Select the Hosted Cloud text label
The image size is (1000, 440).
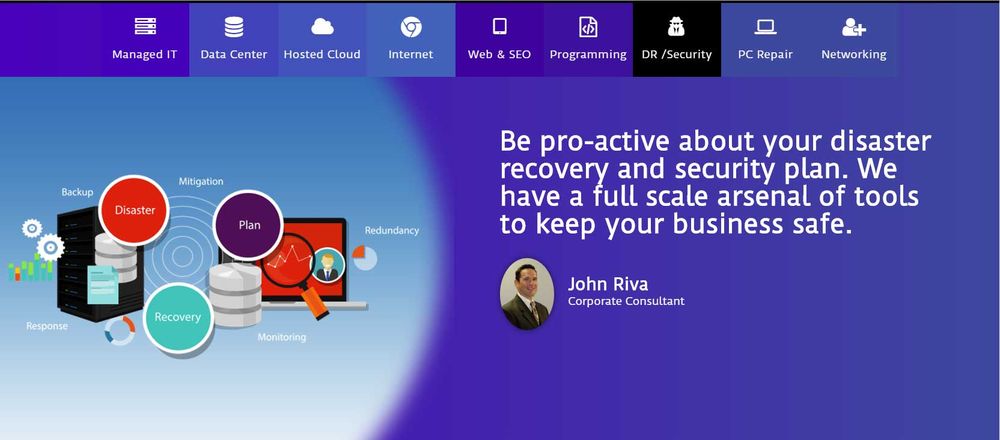[322, 55]
